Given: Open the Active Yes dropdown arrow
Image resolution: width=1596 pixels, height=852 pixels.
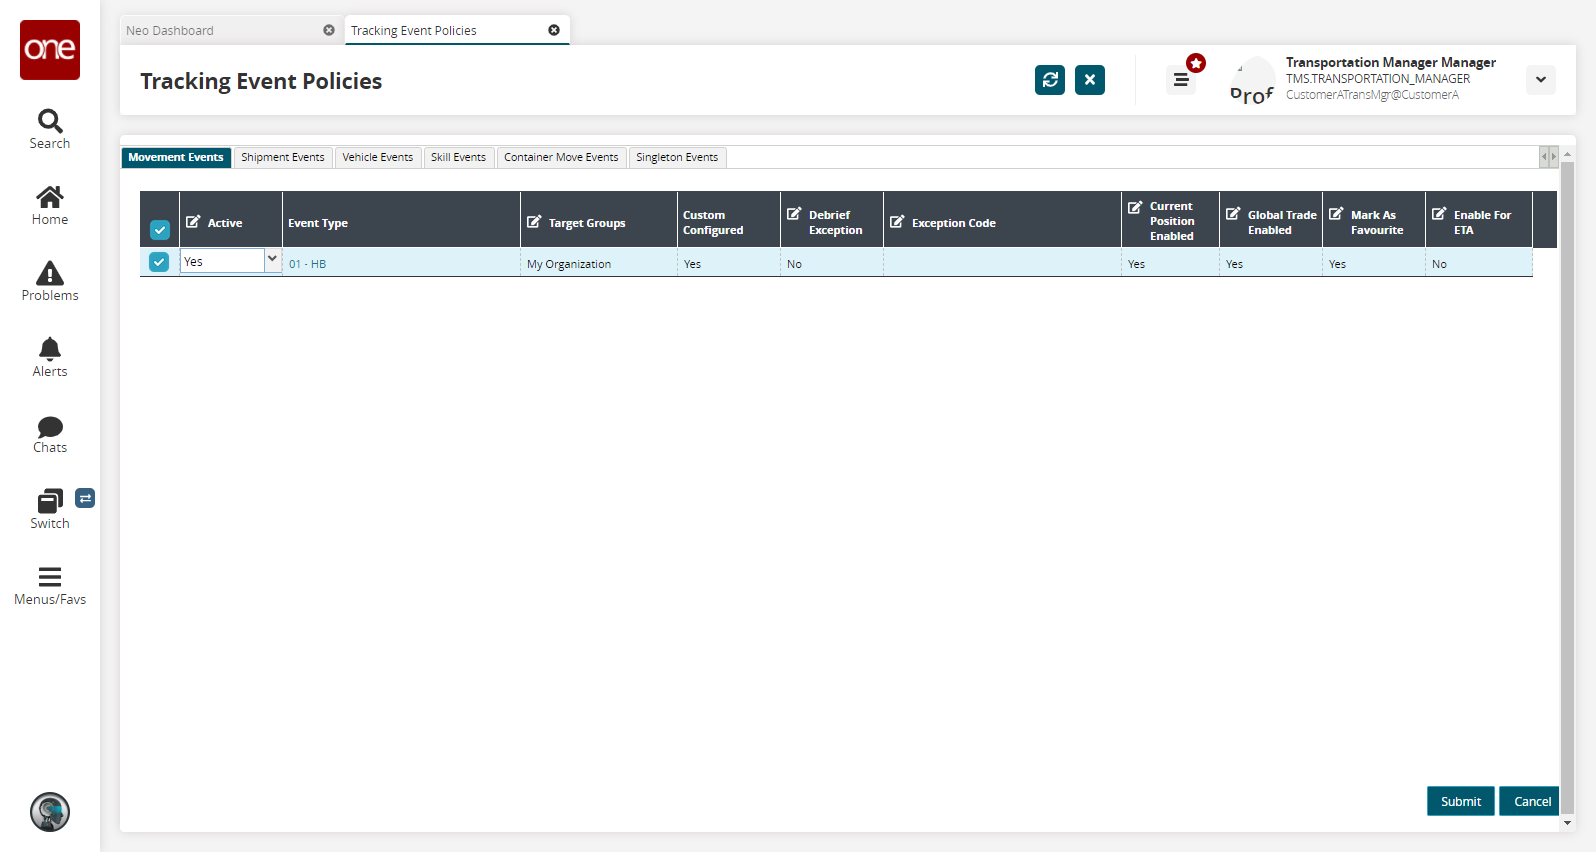Looking at the screenshot, I should point(272,260).
